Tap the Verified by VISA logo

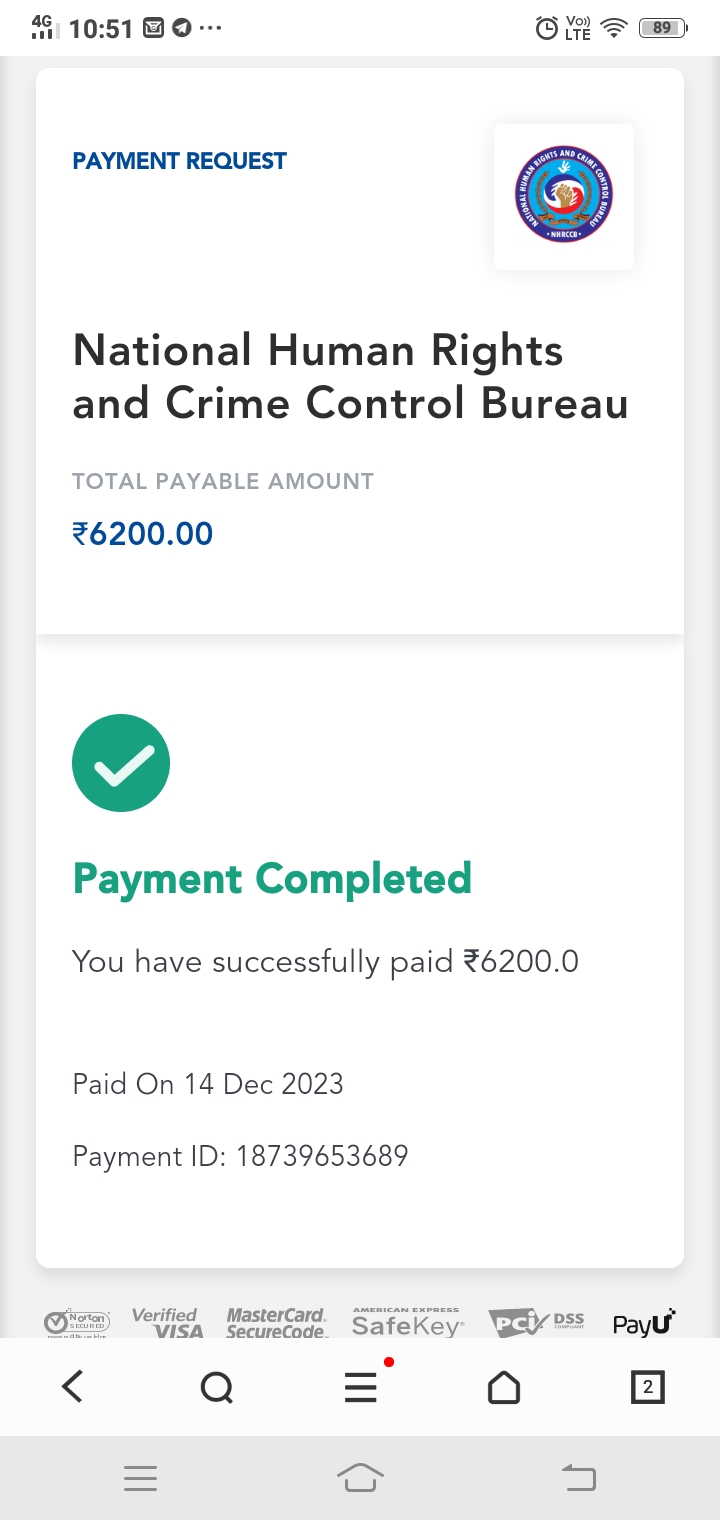[167, 1323]
